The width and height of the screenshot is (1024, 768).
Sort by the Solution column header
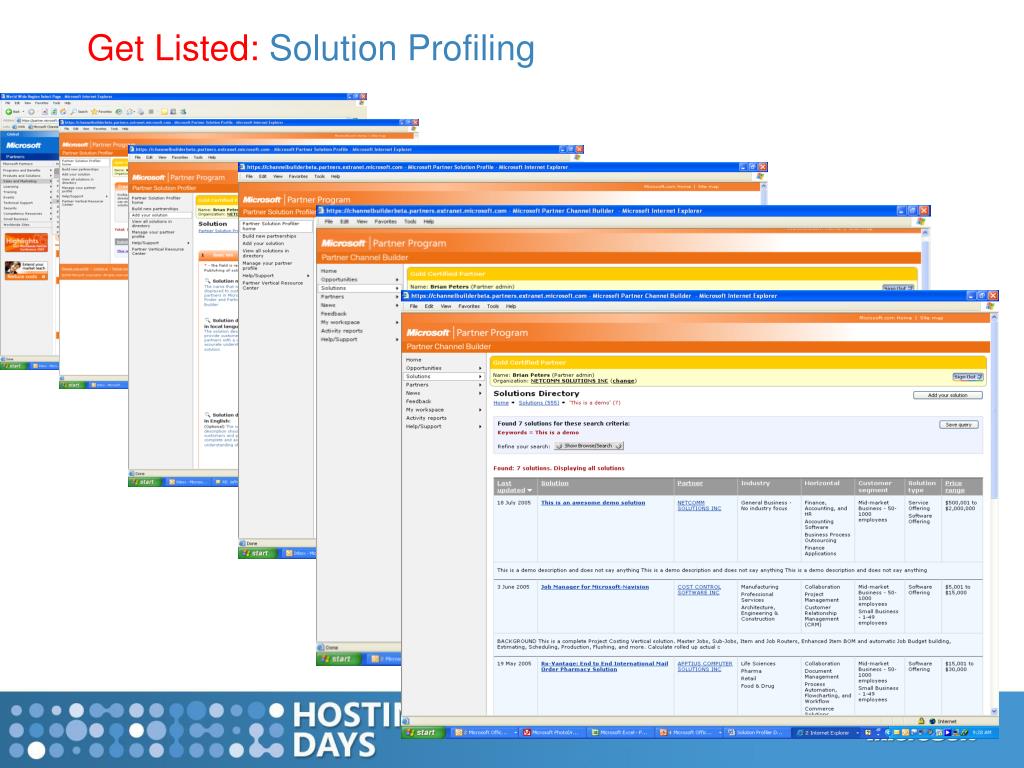pos(554,483)
